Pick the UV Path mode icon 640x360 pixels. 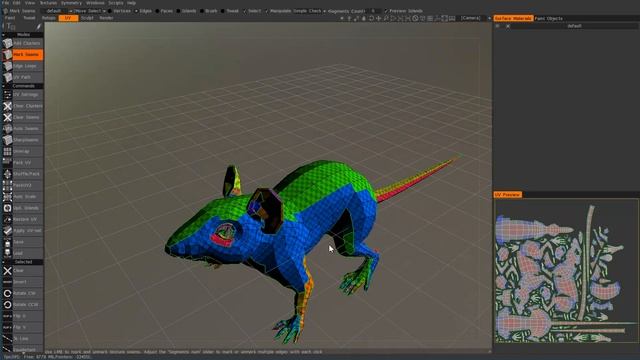tap(7, 77)
